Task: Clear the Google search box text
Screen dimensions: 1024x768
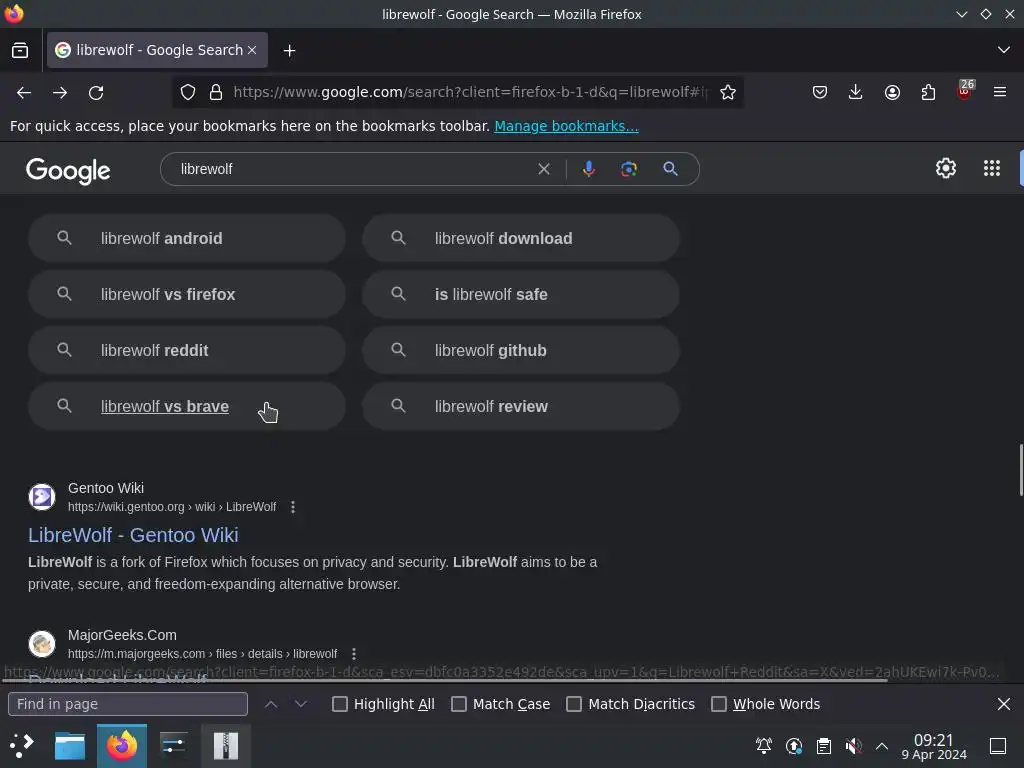Action: pos(543,169)
